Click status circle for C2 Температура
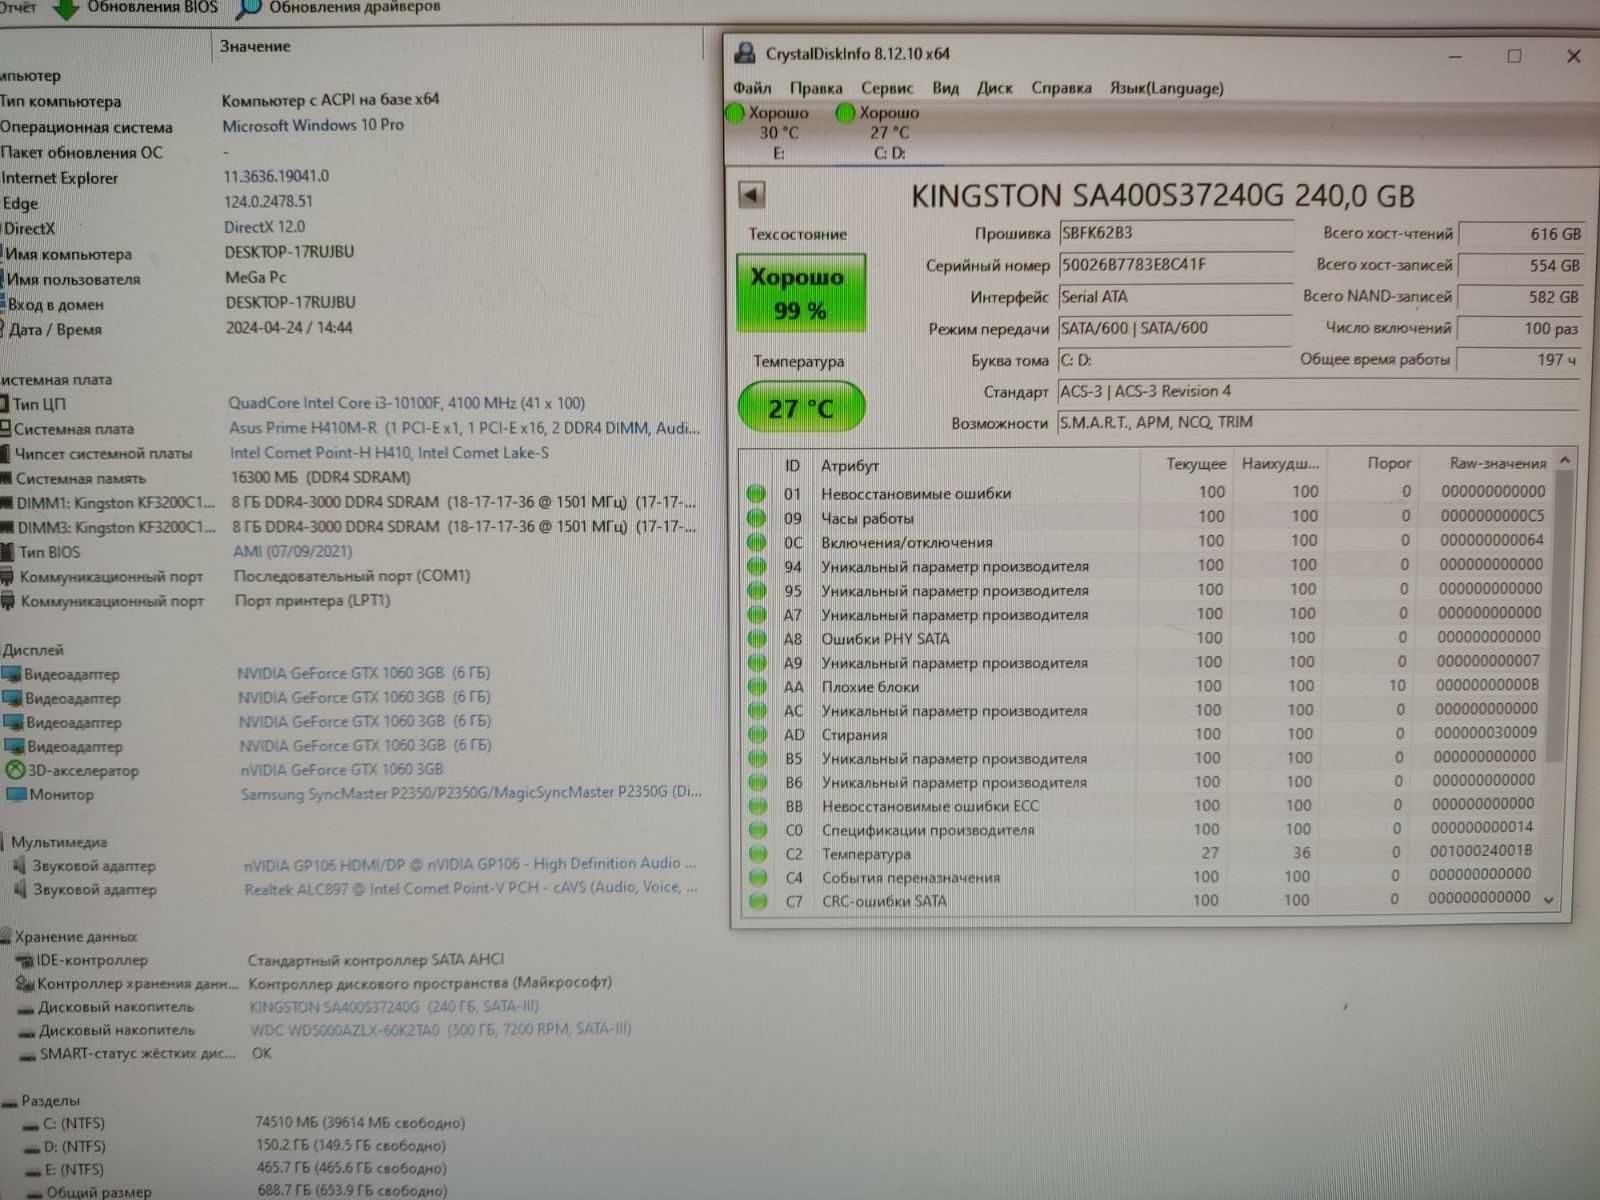This screenshot has width=1600, height=1200. pos(758,854)
